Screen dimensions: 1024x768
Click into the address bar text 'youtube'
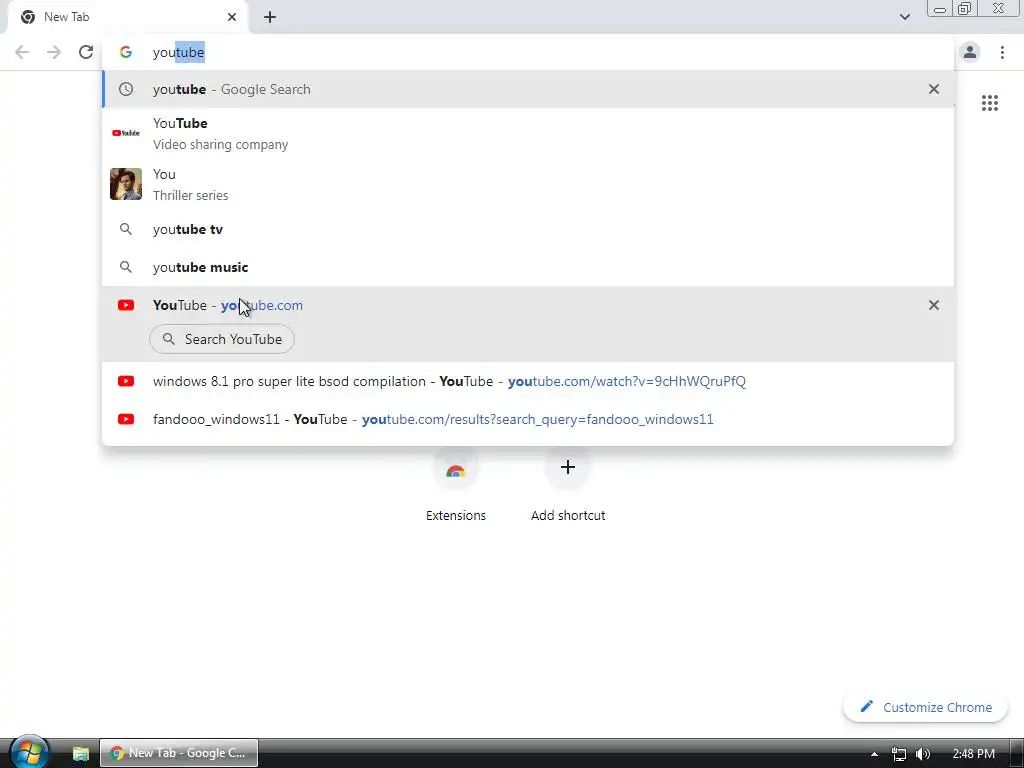click(178, 52)
